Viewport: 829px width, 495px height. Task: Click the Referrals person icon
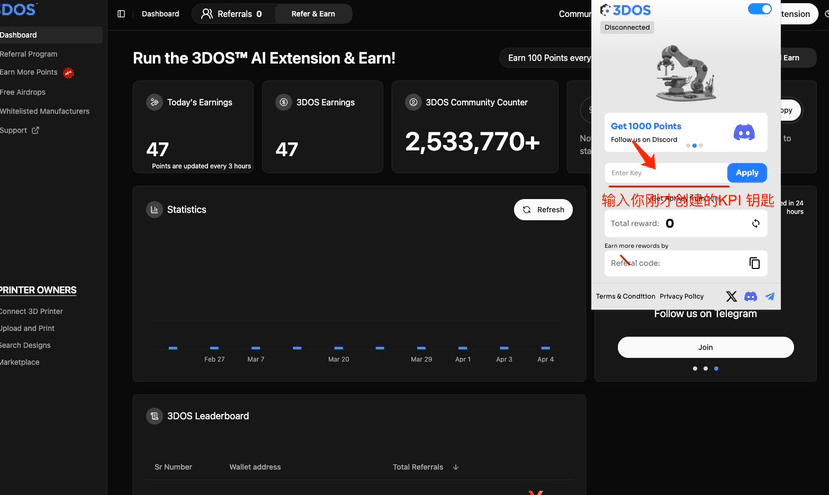(x=207, y=14)
